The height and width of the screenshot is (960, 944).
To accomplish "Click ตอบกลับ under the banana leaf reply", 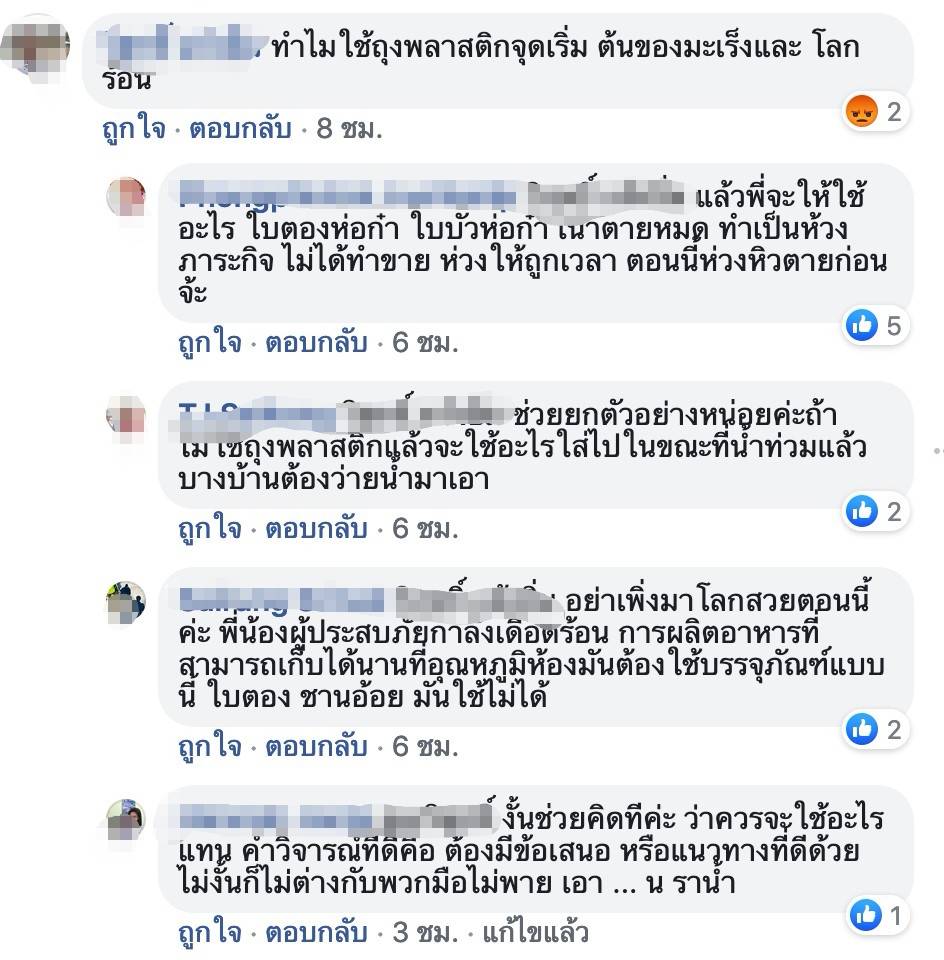I will [x=316, y=343].
